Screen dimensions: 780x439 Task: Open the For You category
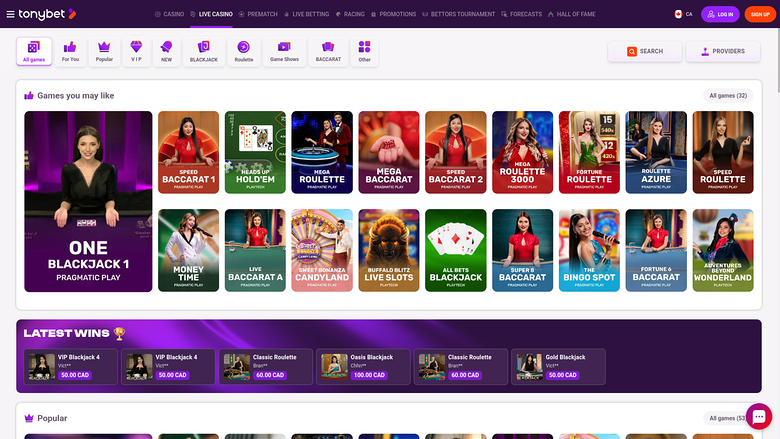pyautogui.click(x=70, y=51)
